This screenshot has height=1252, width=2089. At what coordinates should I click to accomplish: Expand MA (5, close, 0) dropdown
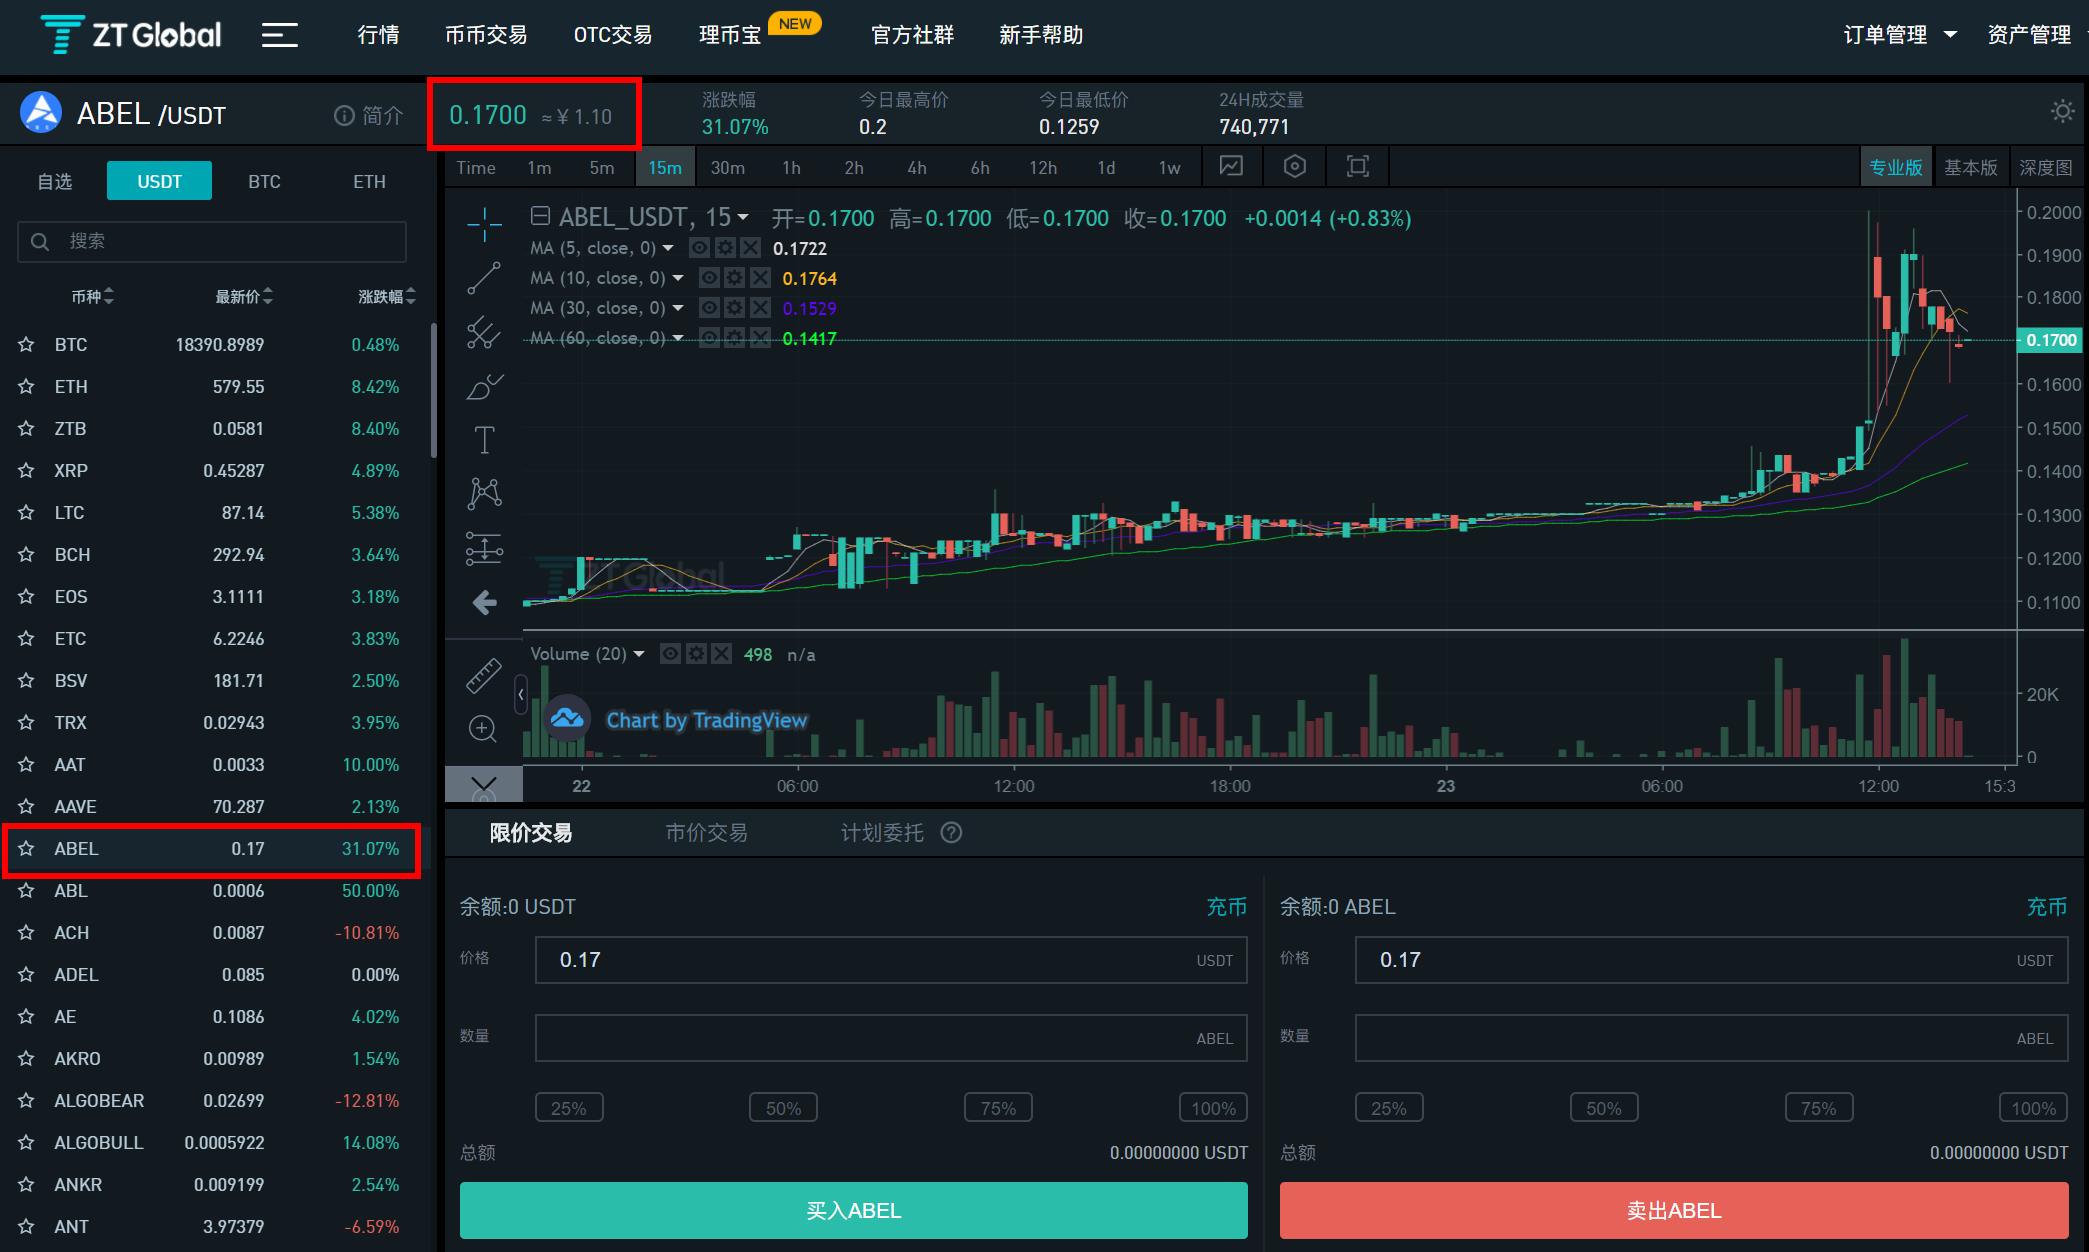[668, 248]
